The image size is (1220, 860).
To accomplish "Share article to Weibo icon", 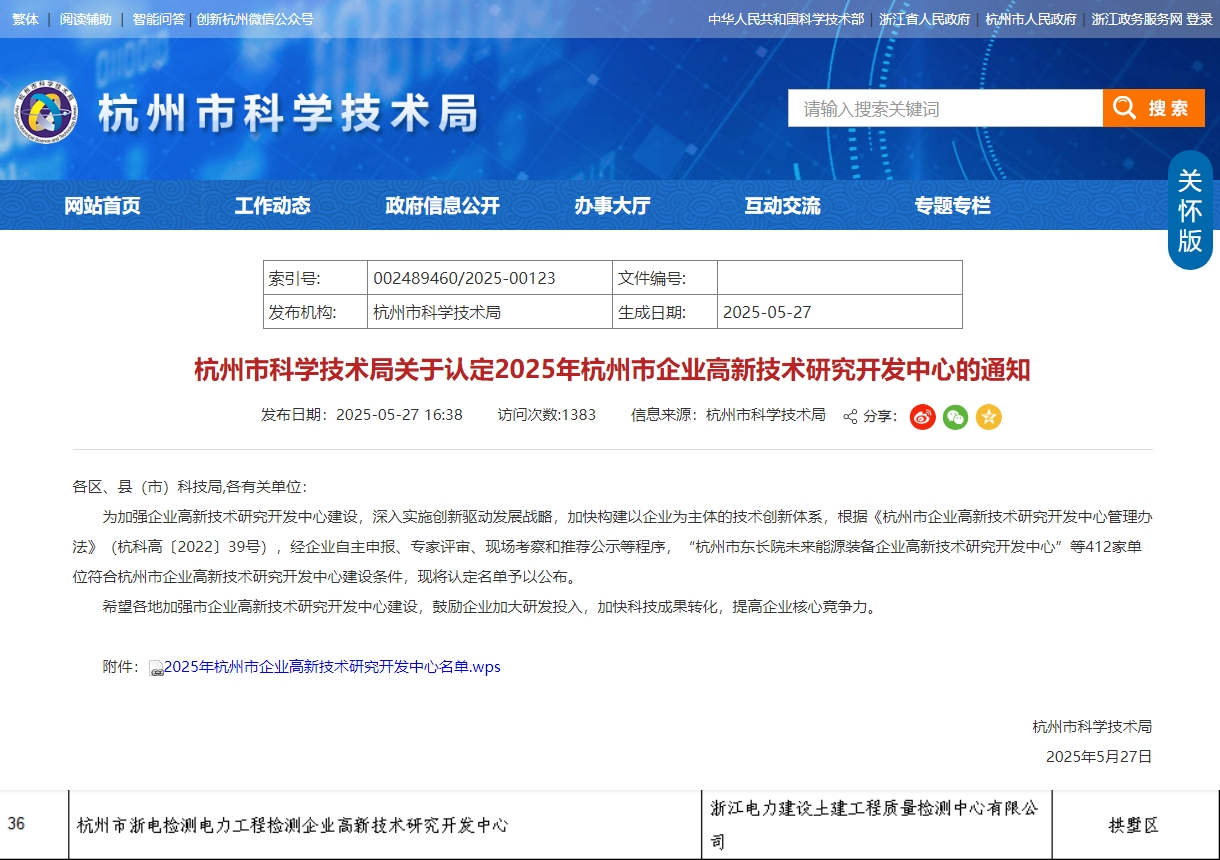I will pos(922,417).
